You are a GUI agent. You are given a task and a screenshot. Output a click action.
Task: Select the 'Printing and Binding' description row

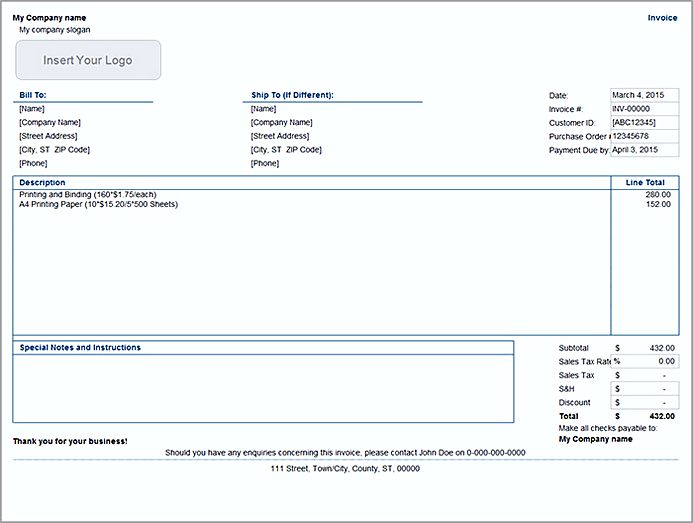(88, 195)
